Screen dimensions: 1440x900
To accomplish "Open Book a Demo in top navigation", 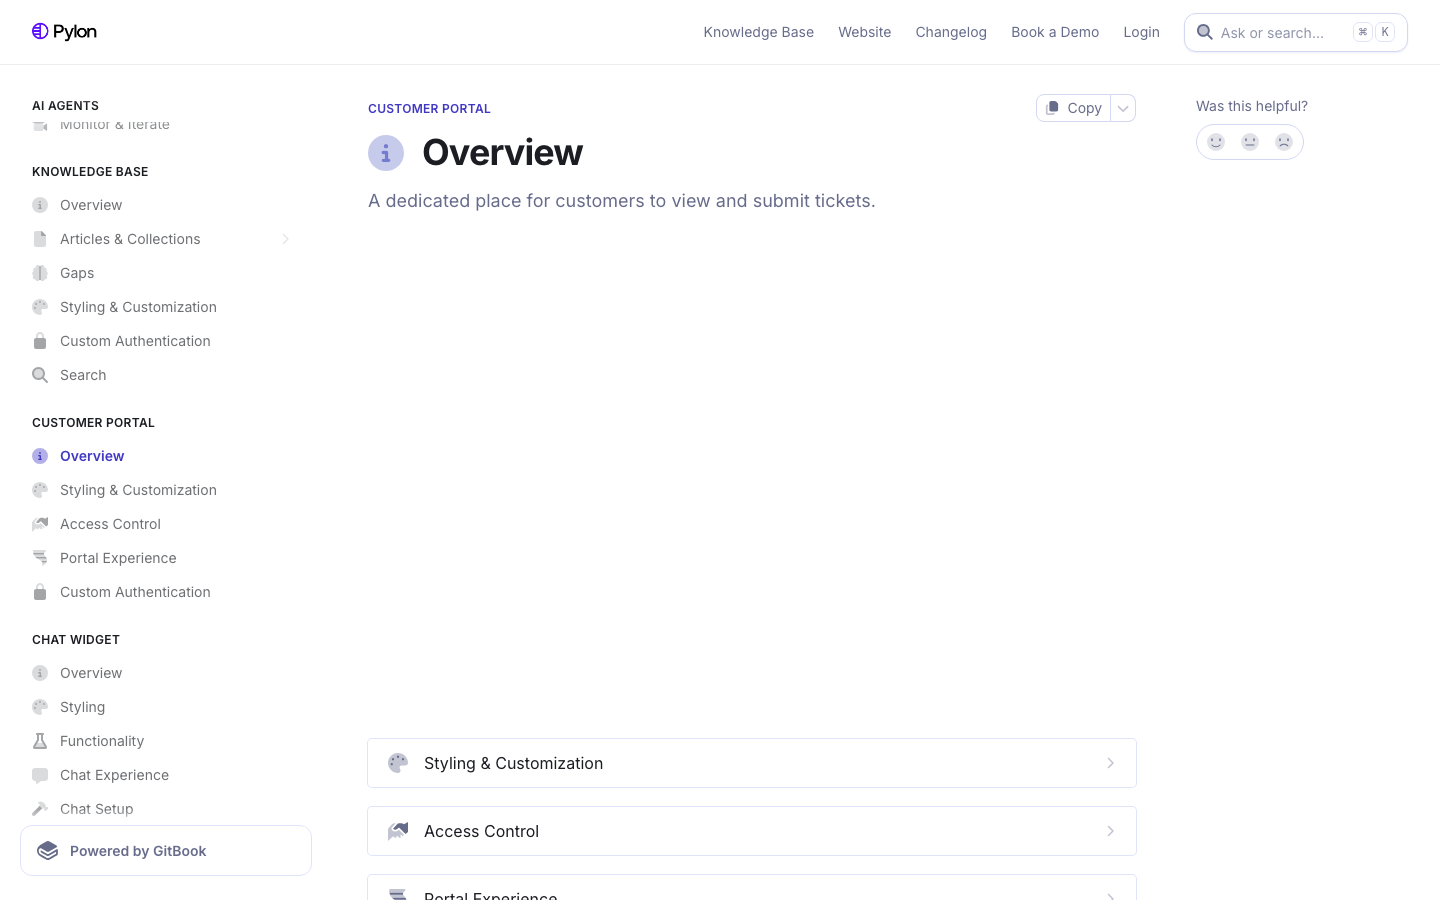I will coord(1055,32).
